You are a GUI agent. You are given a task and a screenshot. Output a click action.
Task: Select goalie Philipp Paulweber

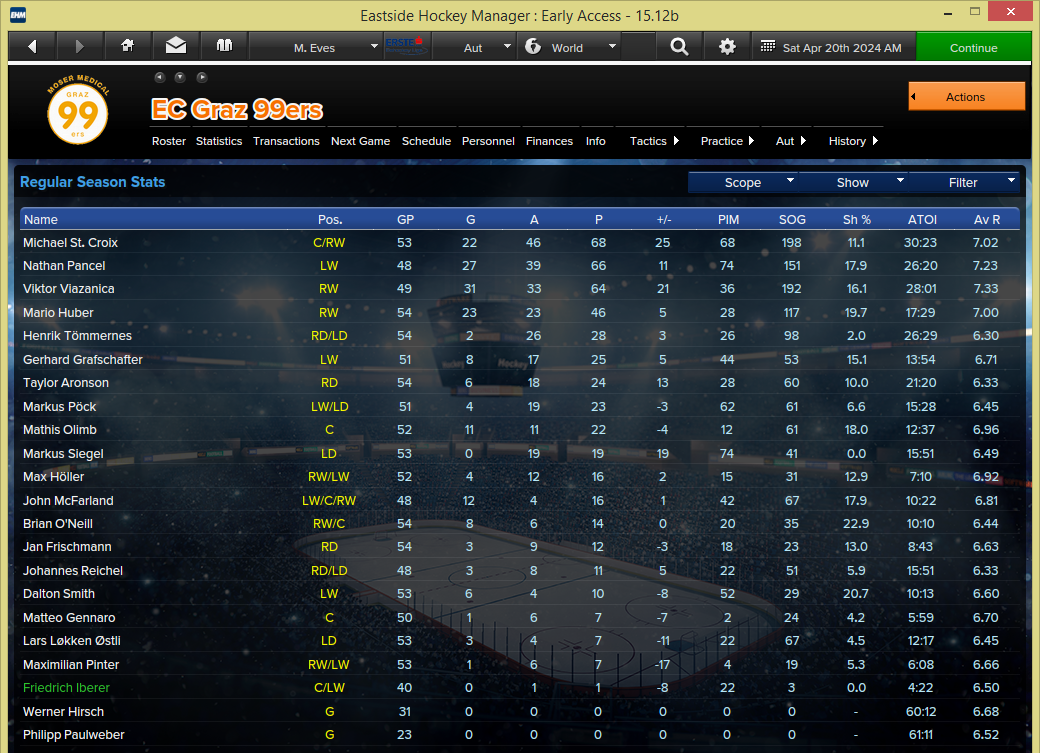pyautogui.click(x=74, y=735)
